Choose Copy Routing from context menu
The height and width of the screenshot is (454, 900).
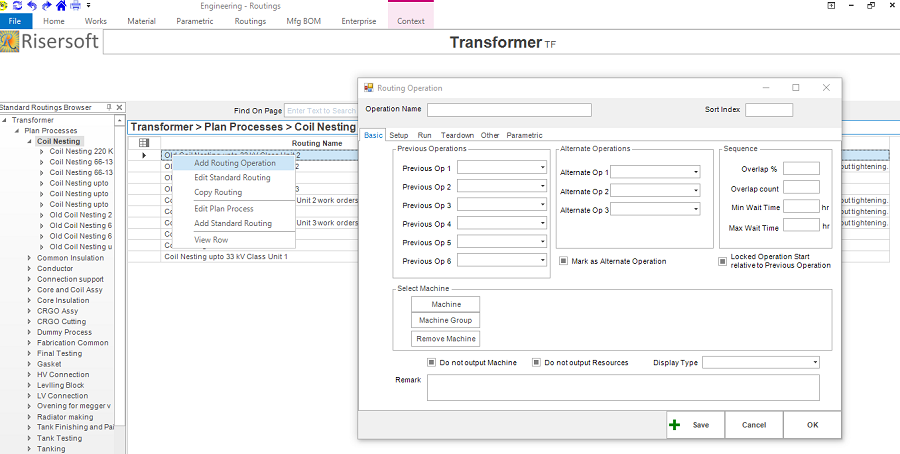tap(234, 192)
